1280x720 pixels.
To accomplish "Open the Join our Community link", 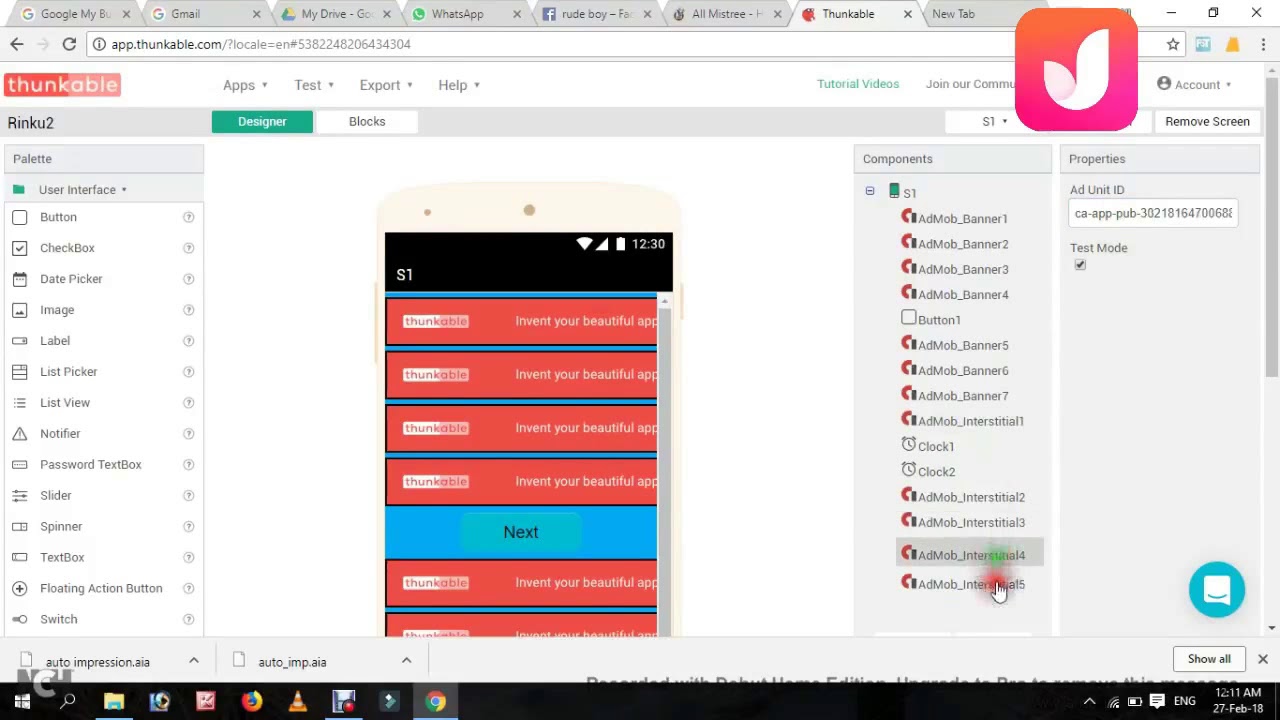I will pyautogui.click(x=970, y=84).
